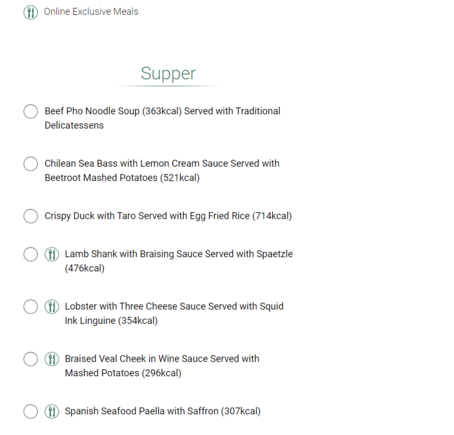Click Beef Pho Noodle Soup meal text
The height and width of the screenshot is (435, 454).
coord(162,118)
